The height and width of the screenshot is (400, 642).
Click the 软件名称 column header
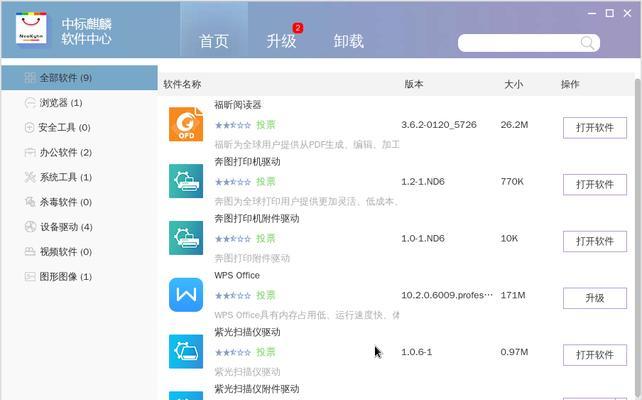tap(182, 84)
